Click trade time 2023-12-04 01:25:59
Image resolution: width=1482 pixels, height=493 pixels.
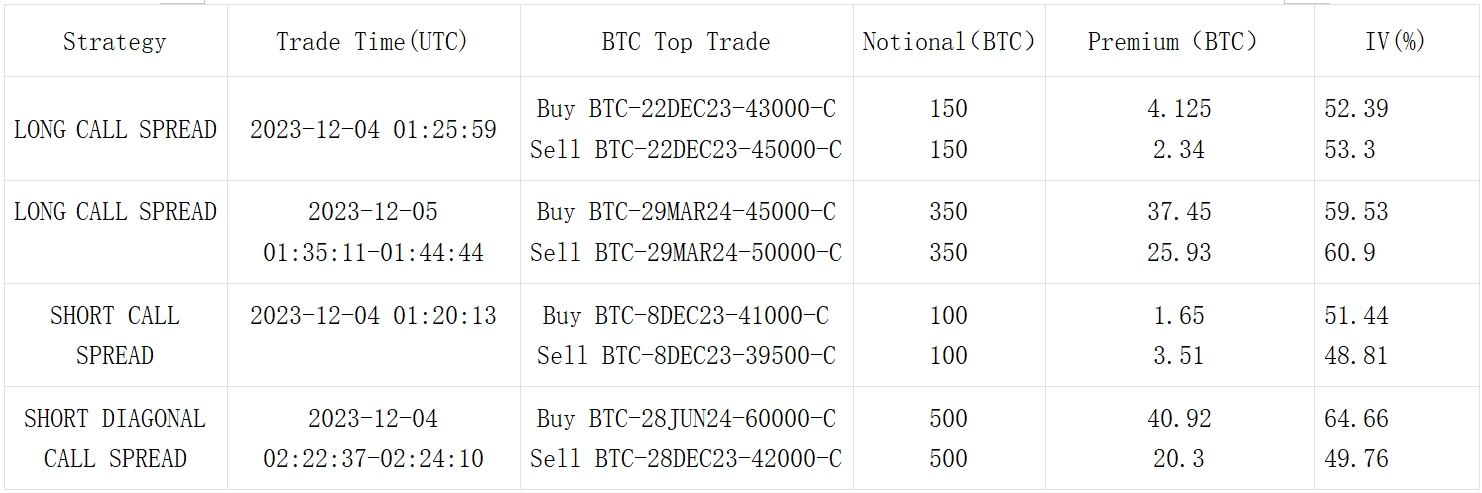(x=373, y=129)
